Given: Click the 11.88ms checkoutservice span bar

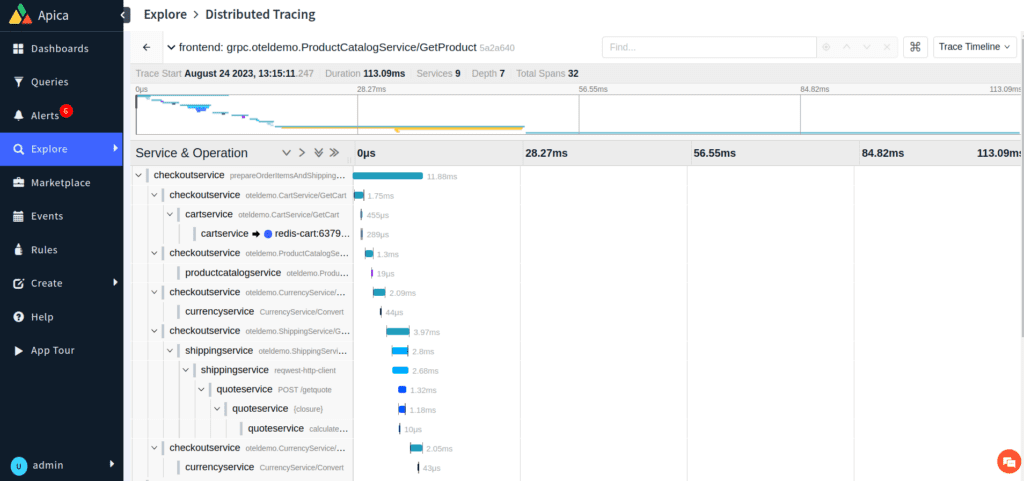Looking at the screenshot, I should (x=388, y=175).
